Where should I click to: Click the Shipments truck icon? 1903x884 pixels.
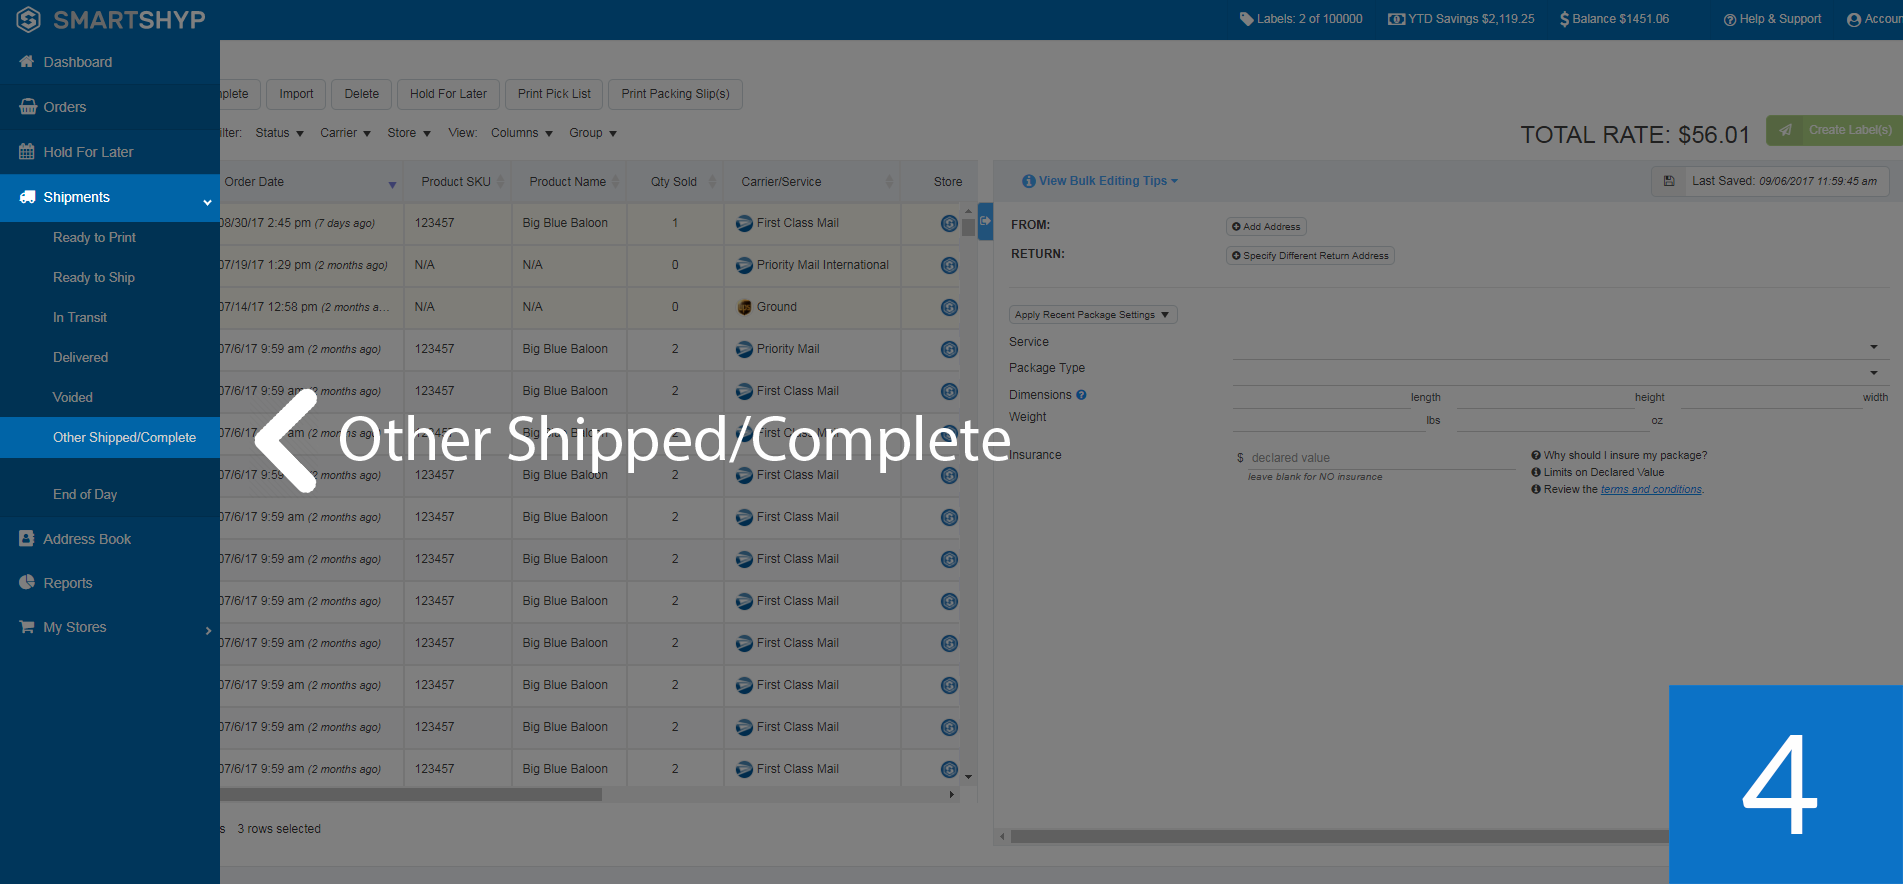point(27,197)
